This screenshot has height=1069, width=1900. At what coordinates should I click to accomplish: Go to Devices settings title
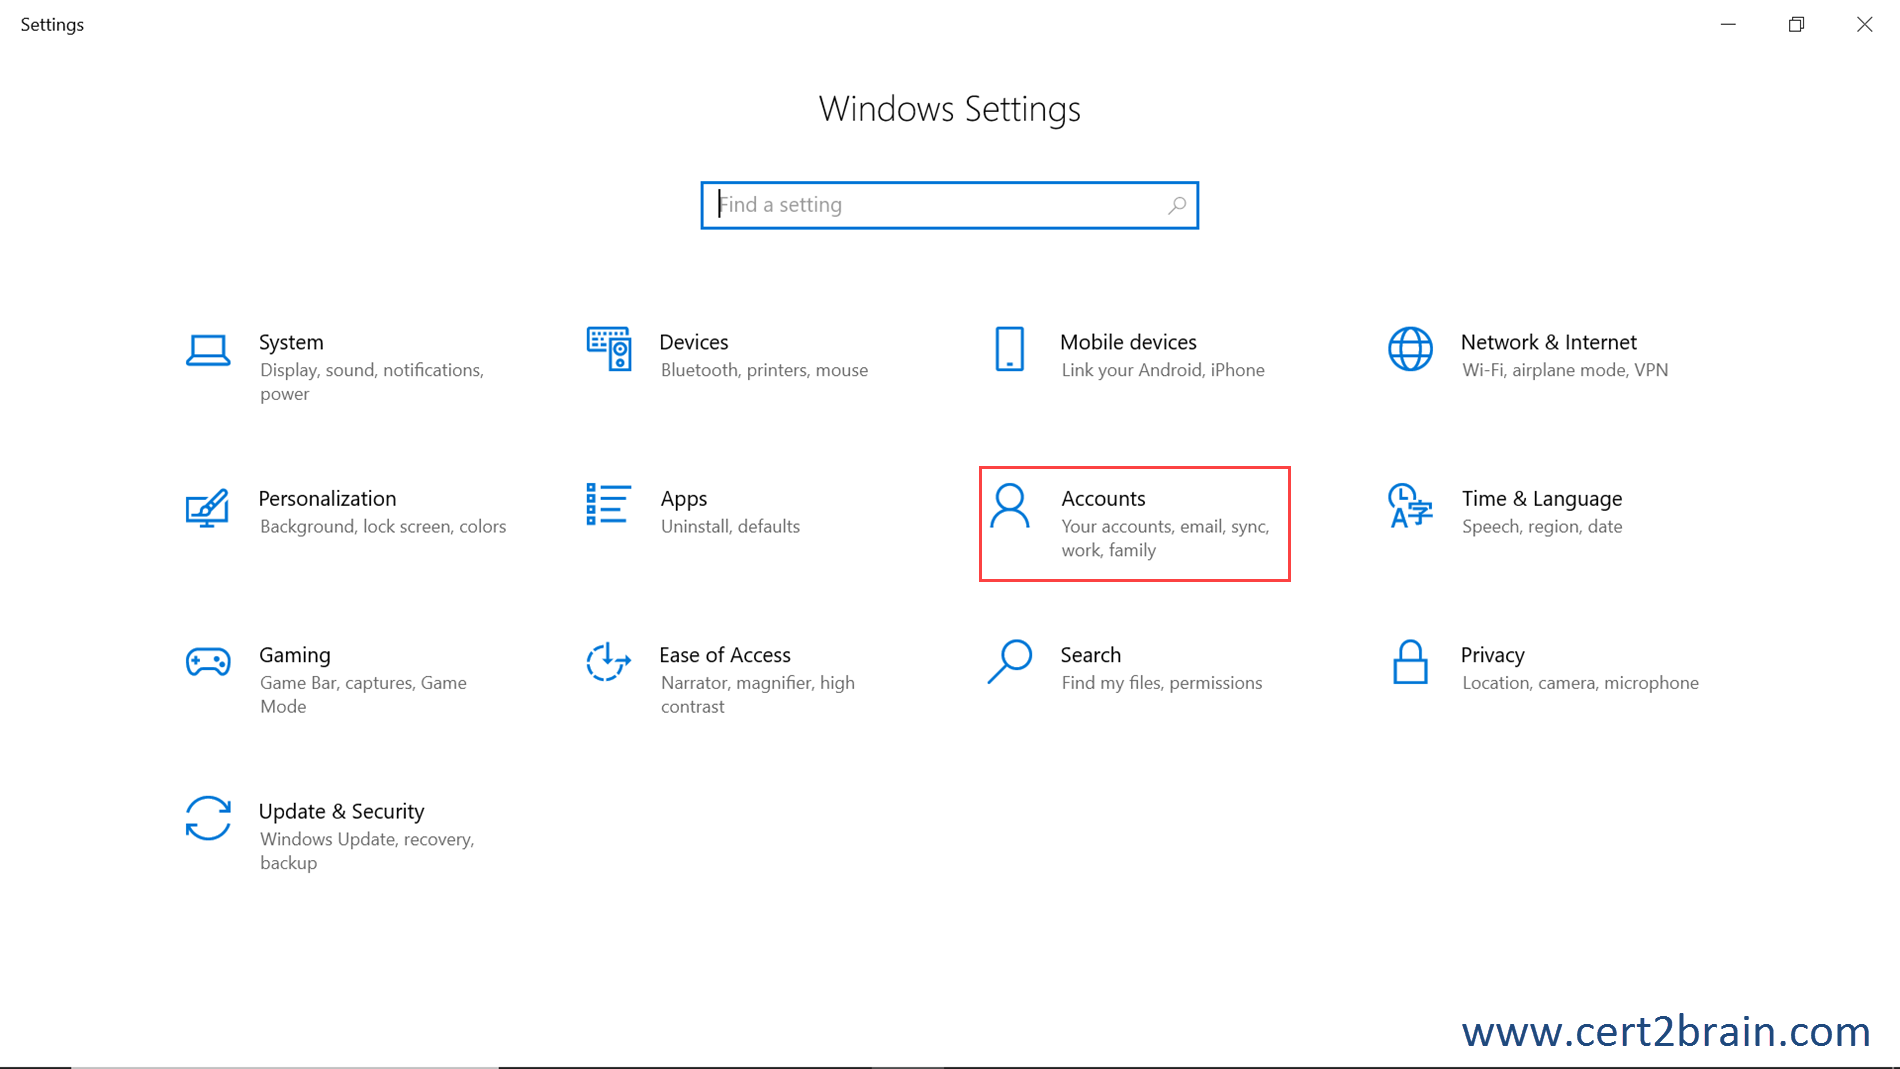click(x=694, y=342)
